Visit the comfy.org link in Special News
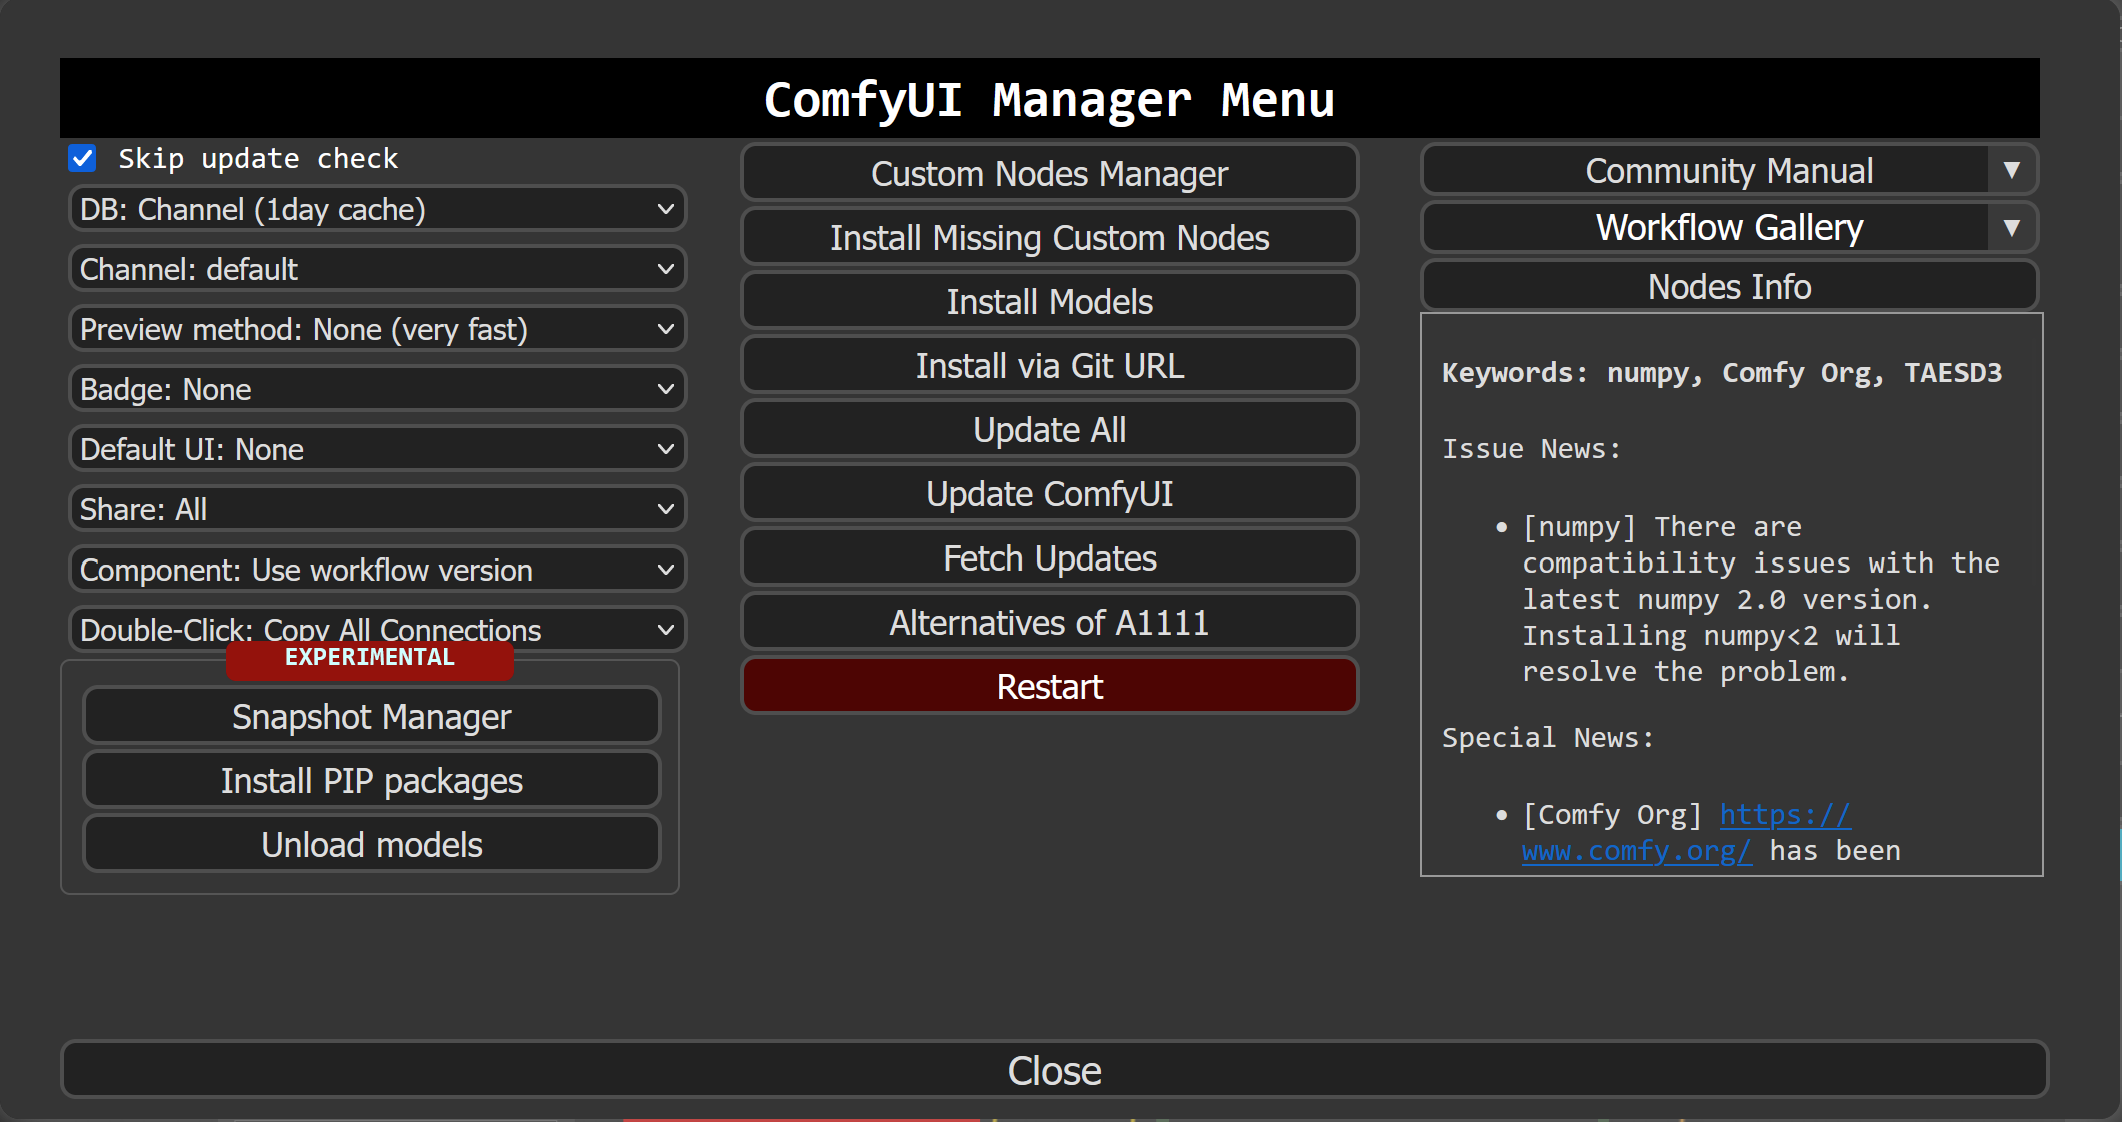2122x1122 pixels. (x=1637, y=851)
